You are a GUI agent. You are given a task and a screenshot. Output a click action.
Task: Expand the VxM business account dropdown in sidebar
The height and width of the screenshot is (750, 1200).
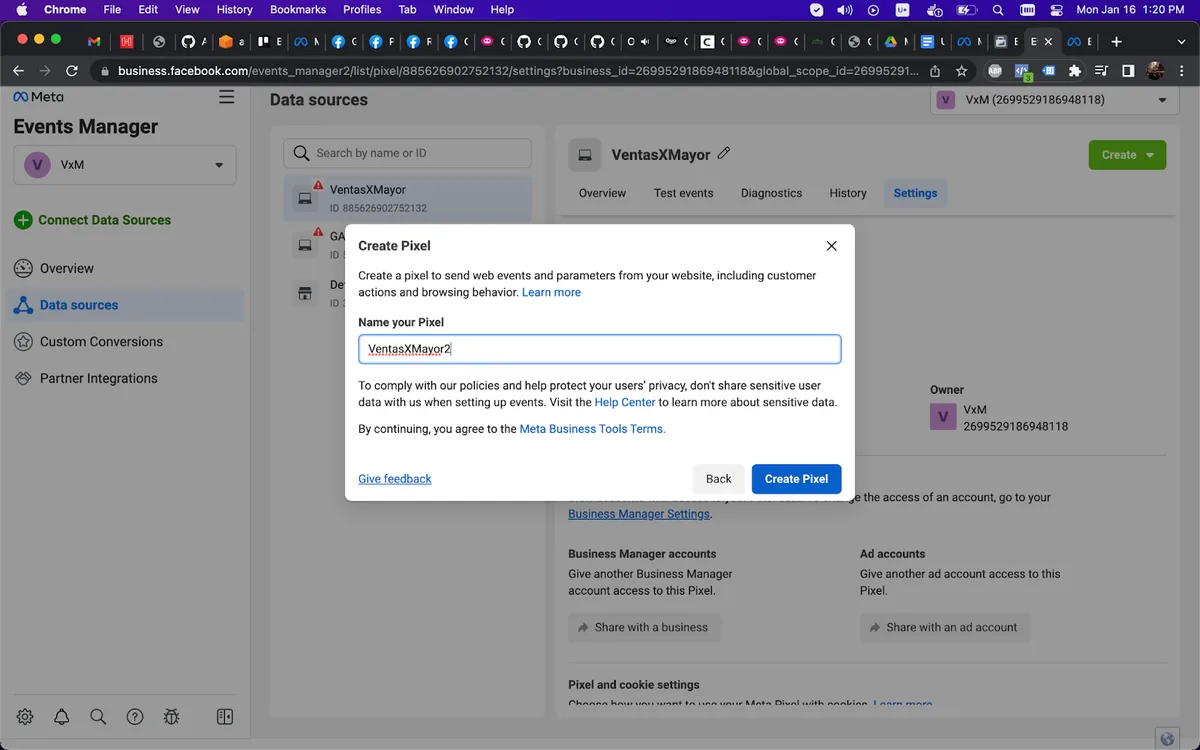pos(125,165)
